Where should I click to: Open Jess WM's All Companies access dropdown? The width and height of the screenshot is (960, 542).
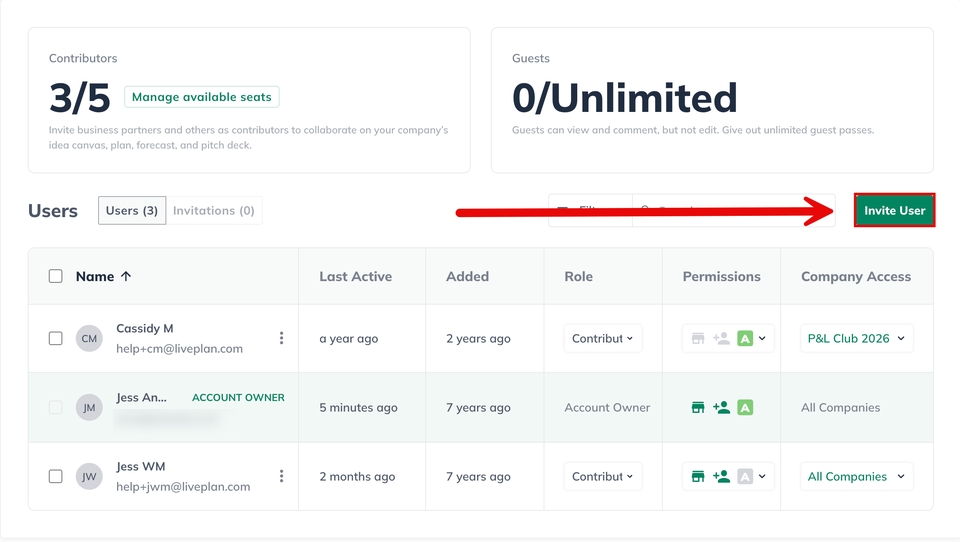857,476
